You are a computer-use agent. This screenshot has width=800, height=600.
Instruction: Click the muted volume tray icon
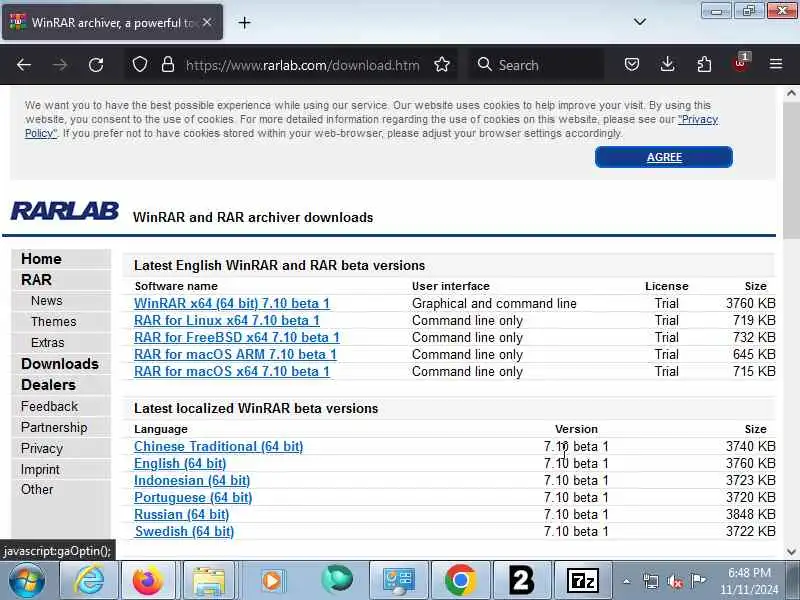point(674,581)
